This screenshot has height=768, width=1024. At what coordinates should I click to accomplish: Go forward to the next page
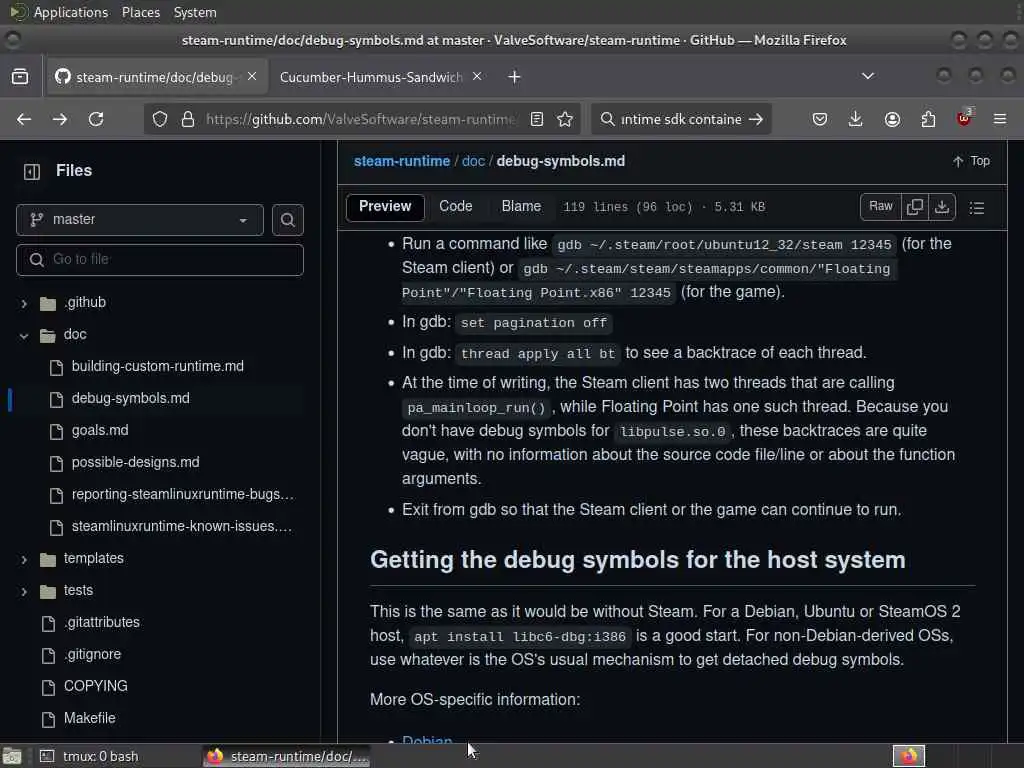pyautogui.click(x=59, y=120)
